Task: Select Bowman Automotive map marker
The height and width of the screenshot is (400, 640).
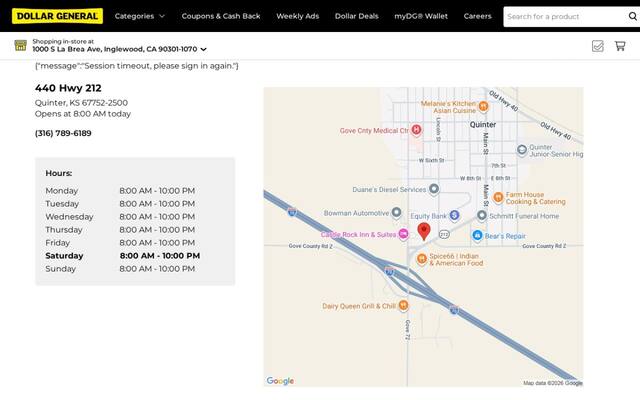Action: coord(396,213)
